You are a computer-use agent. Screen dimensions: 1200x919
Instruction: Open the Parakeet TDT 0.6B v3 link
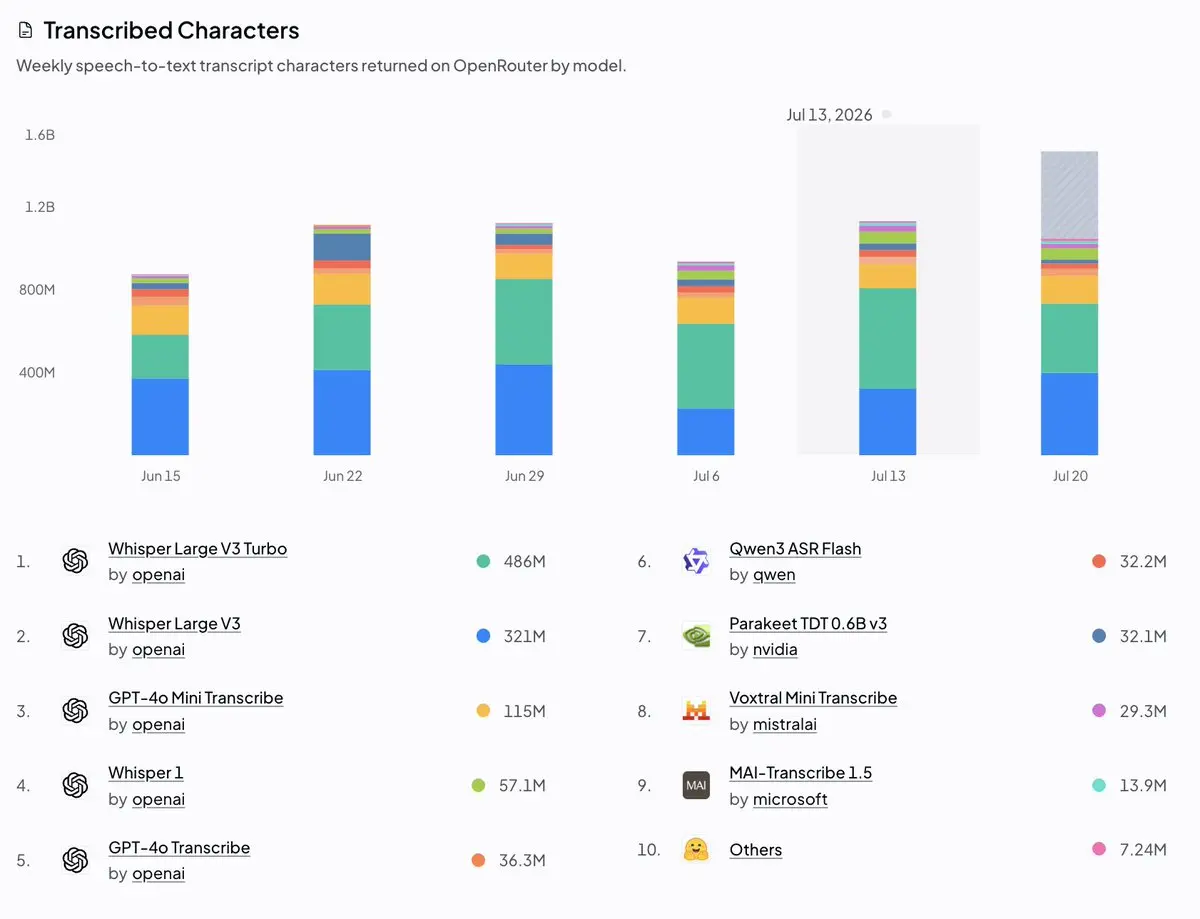coord(808,624)
